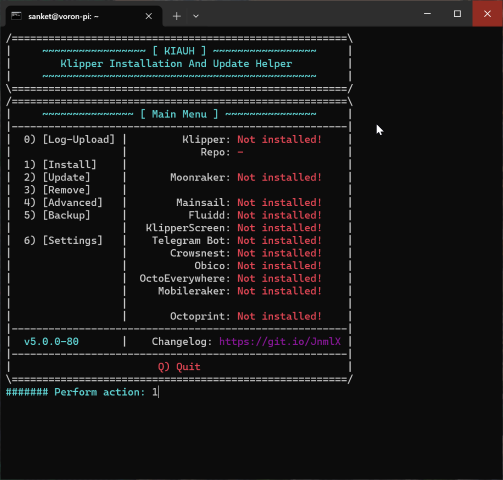Click the [Update] menu option
Viewport: 503px width, 480px height.
(x=57, y=177)
